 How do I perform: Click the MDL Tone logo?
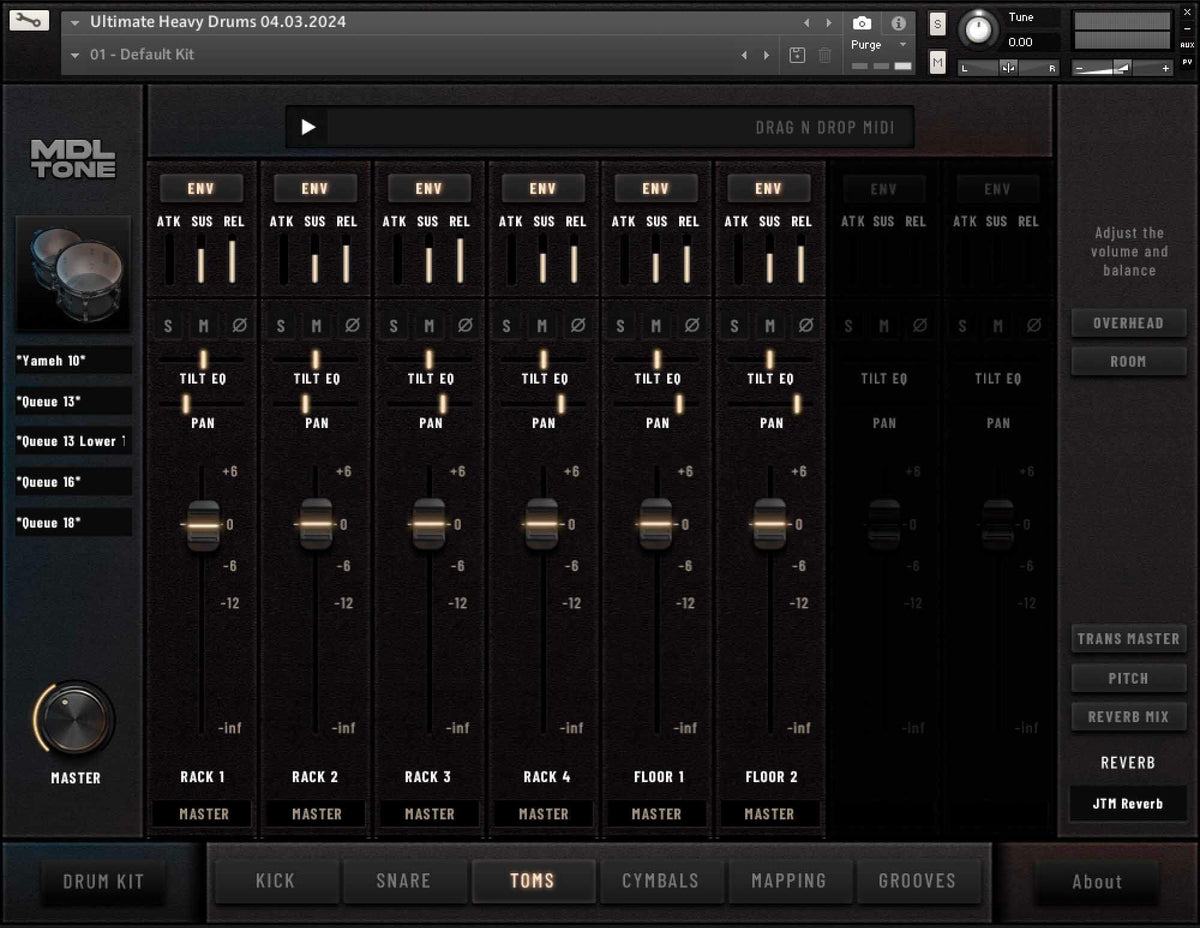tap(73, 159)
